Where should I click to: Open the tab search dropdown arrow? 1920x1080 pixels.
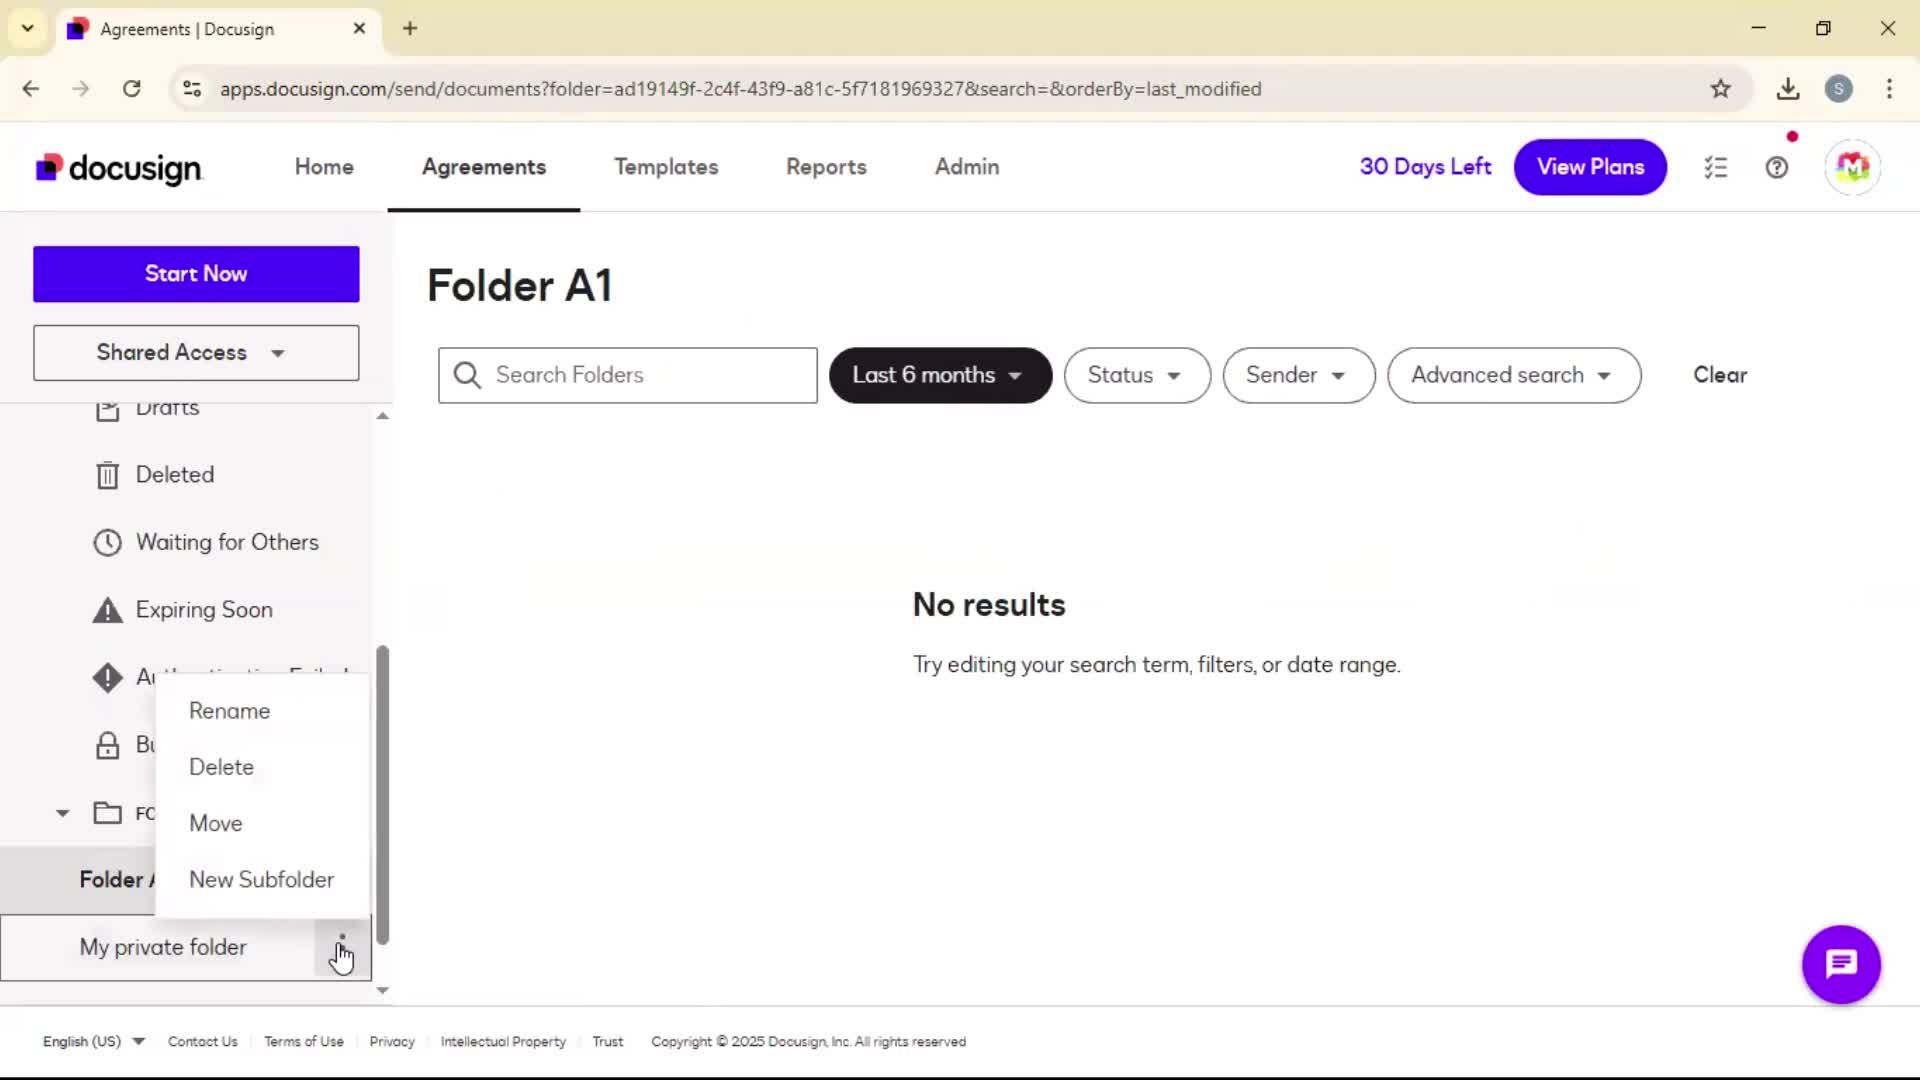coord(28,28)
